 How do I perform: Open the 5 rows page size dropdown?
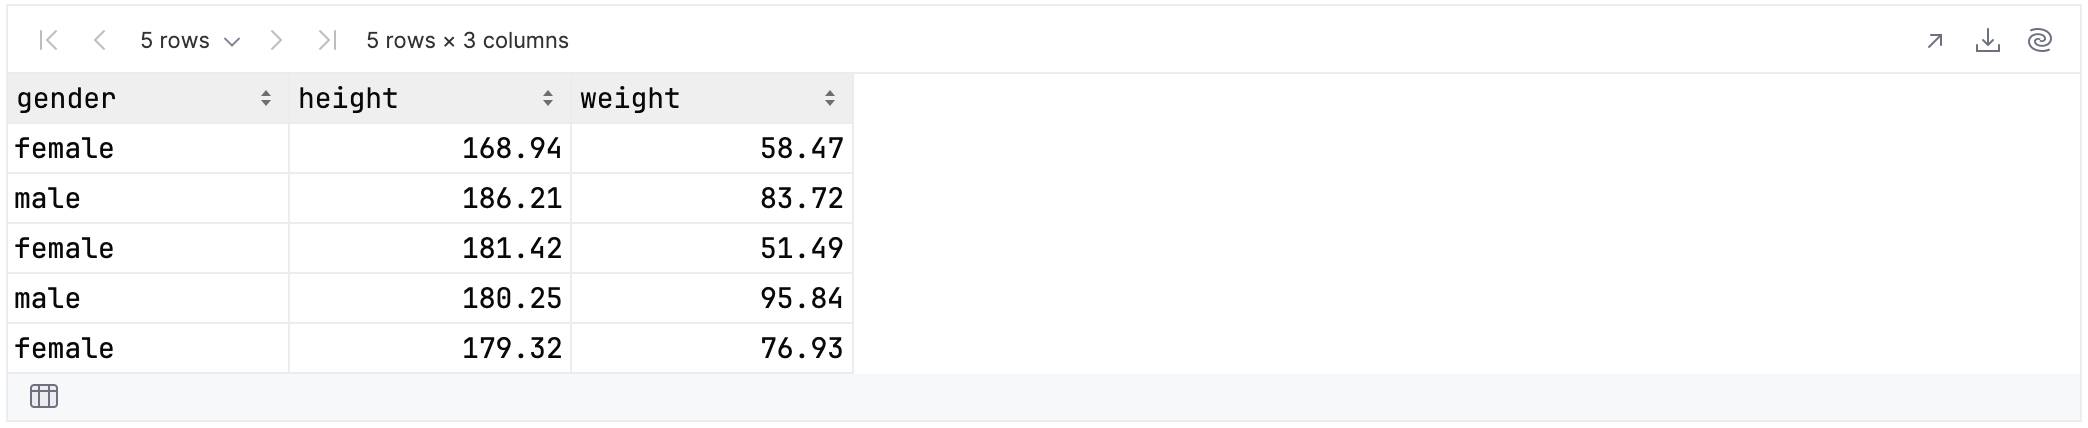coord(190,41)
